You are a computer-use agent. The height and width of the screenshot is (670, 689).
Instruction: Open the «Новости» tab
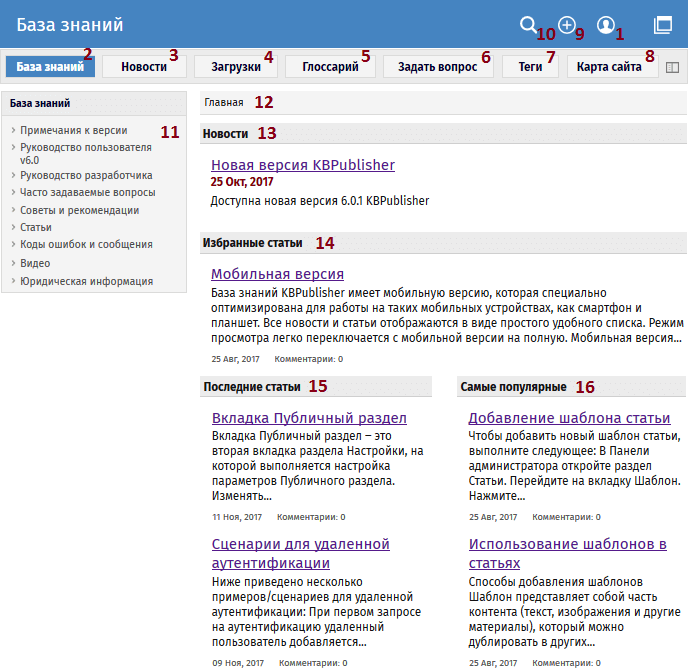pos(144,67)
